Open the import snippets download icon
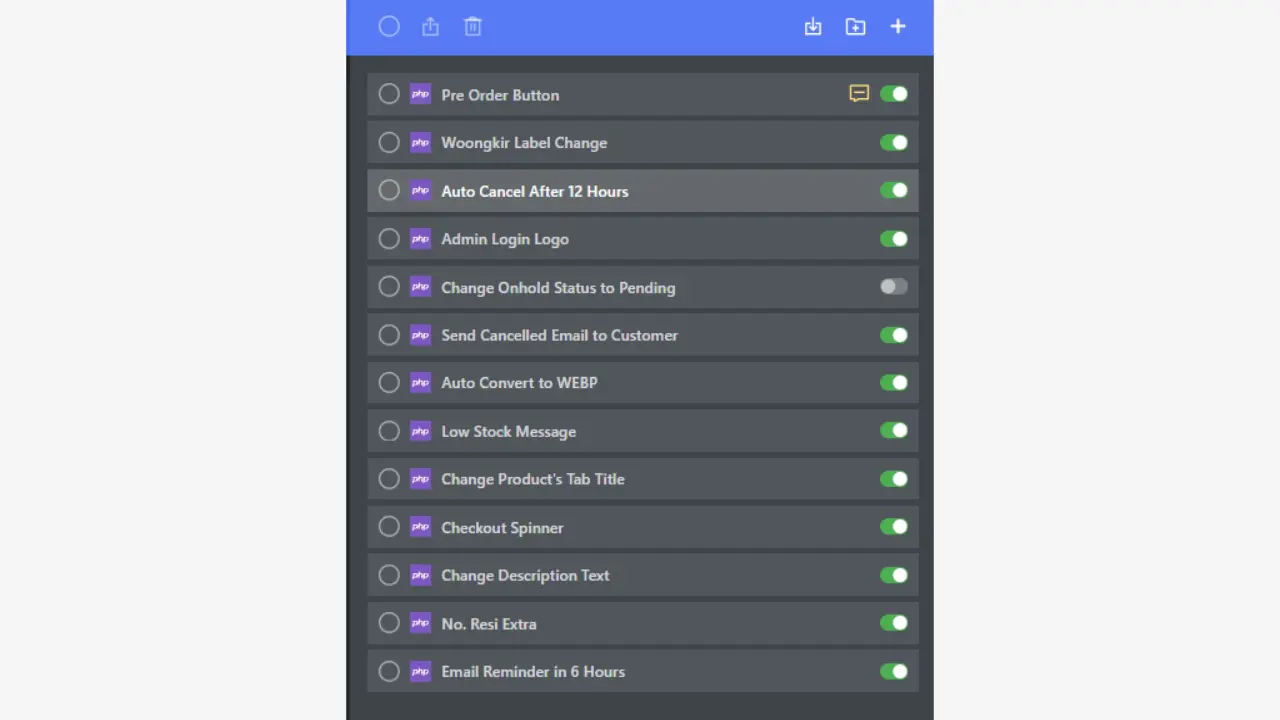The image size is (1280, 720). click(813, 26)
